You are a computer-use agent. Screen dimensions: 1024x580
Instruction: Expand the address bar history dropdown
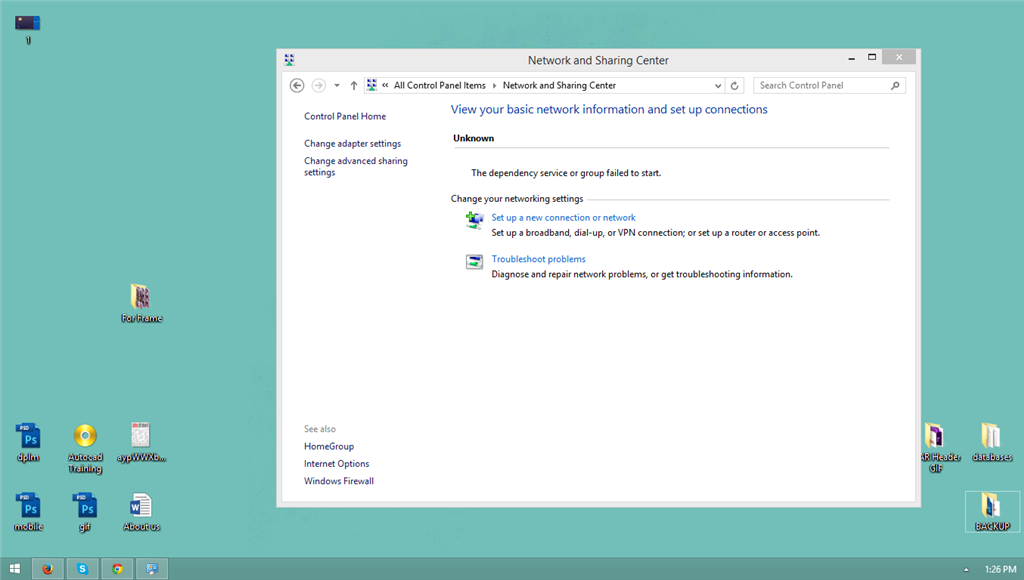718,86
